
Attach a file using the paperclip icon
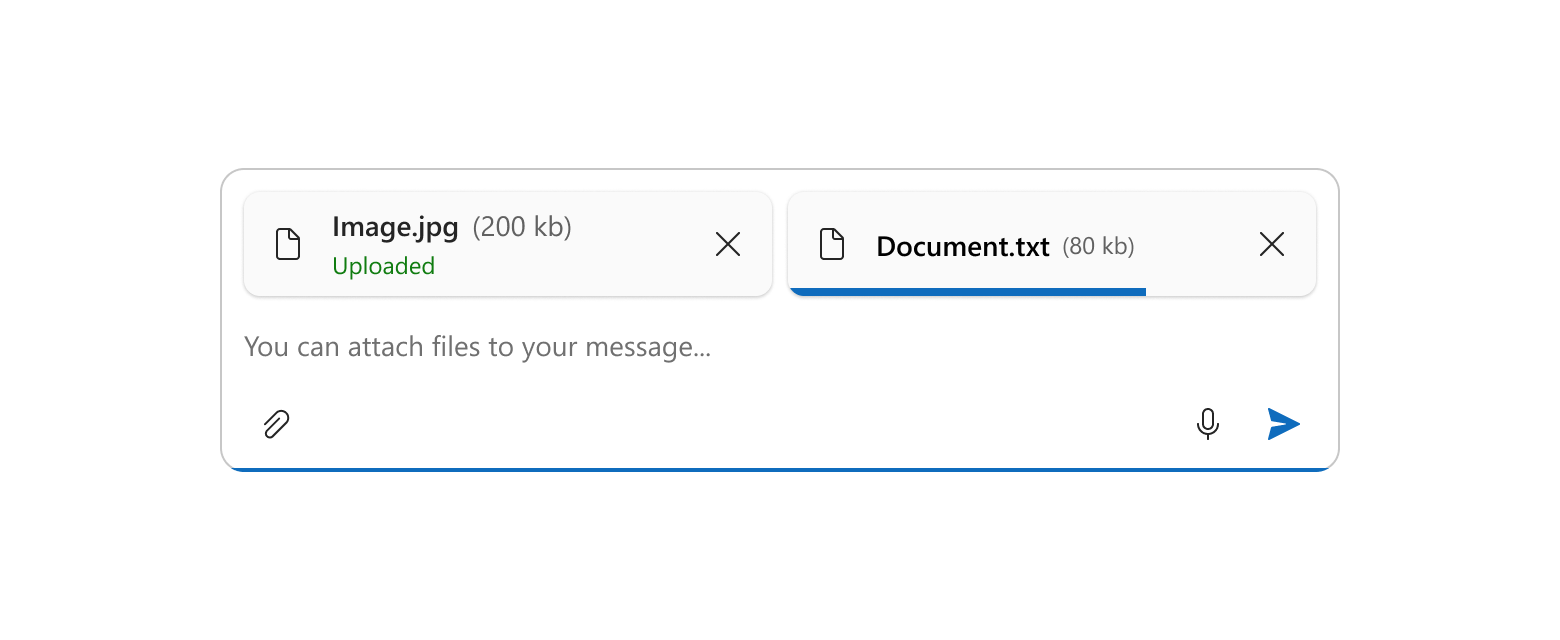276,424
